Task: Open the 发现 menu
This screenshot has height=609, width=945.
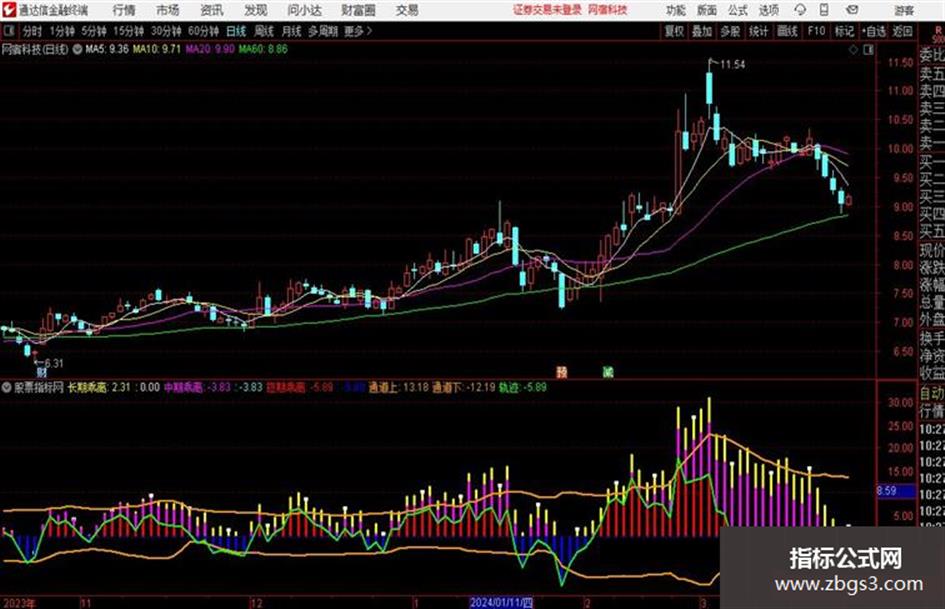Action: pyautogui.click(x=256, y=10)
